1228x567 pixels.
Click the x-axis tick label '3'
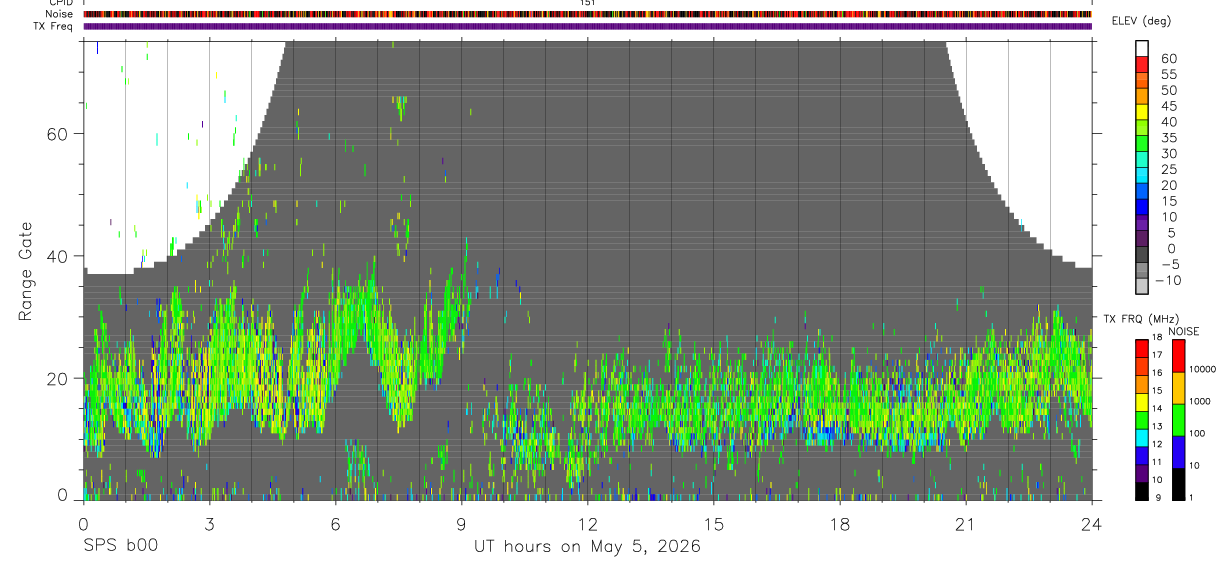pyautogui.click(x=209, y=523)
